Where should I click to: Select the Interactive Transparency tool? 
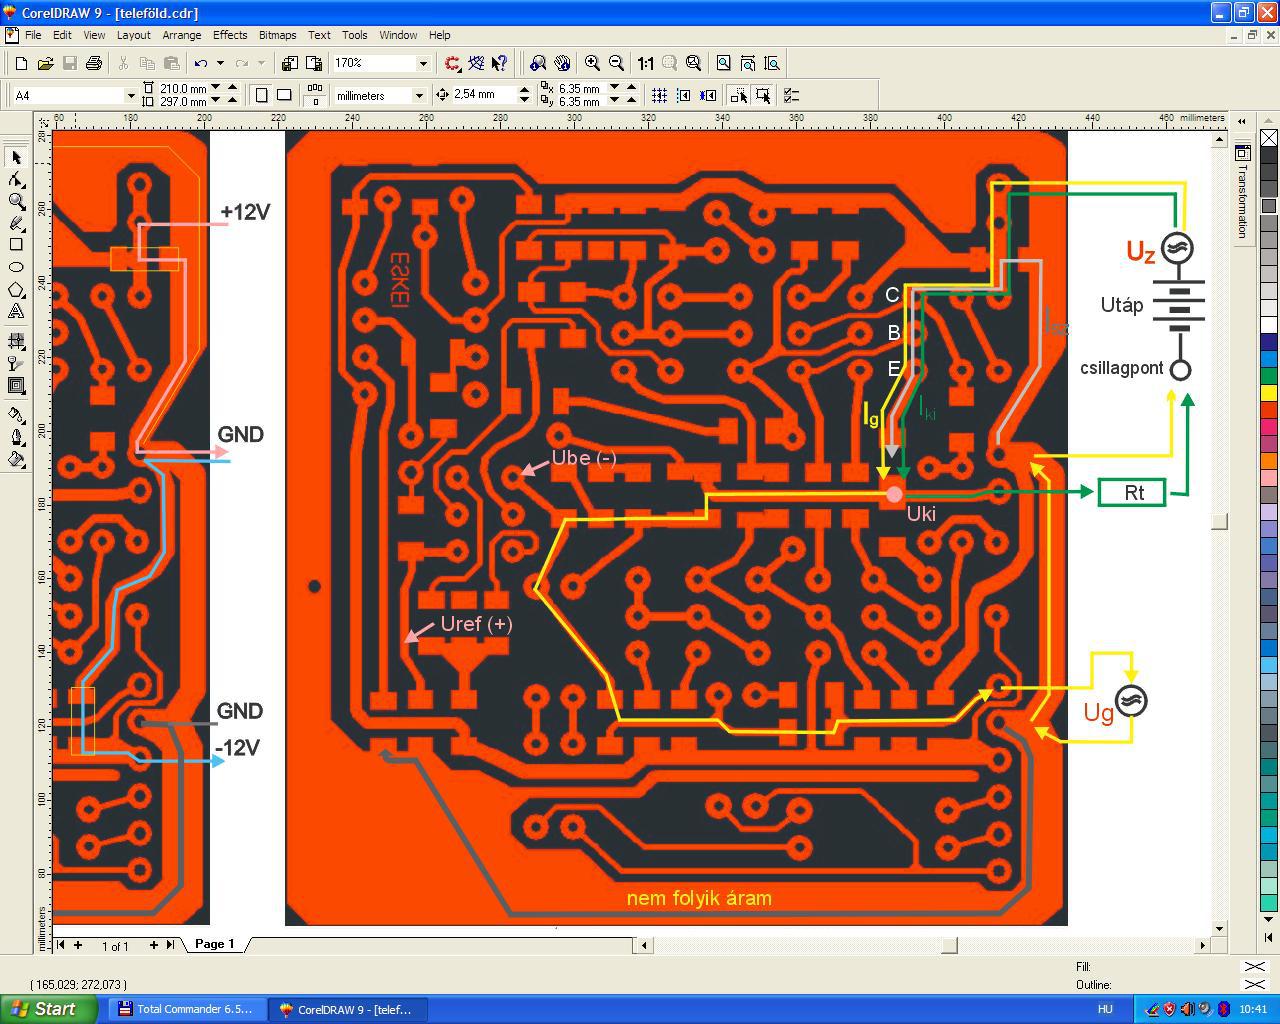pos(16,363)
